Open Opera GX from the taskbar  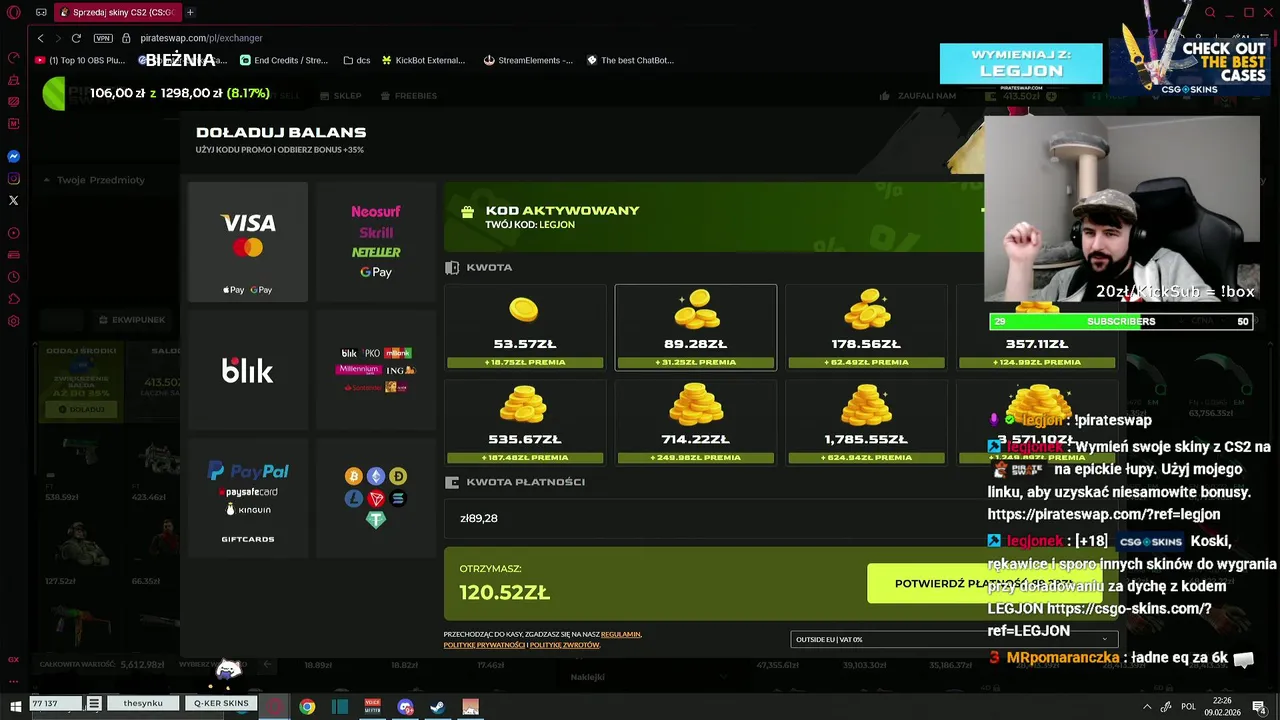click(x=274, y=706)
